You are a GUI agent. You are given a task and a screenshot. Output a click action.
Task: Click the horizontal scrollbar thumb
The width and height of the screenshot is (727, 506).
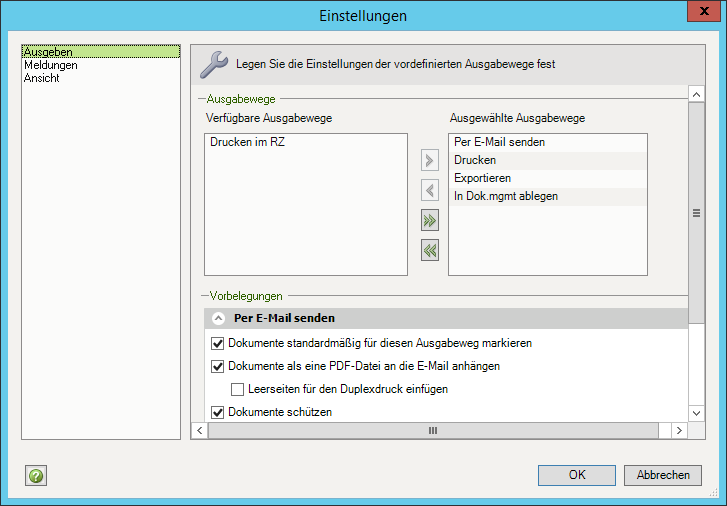coord(433,430)
